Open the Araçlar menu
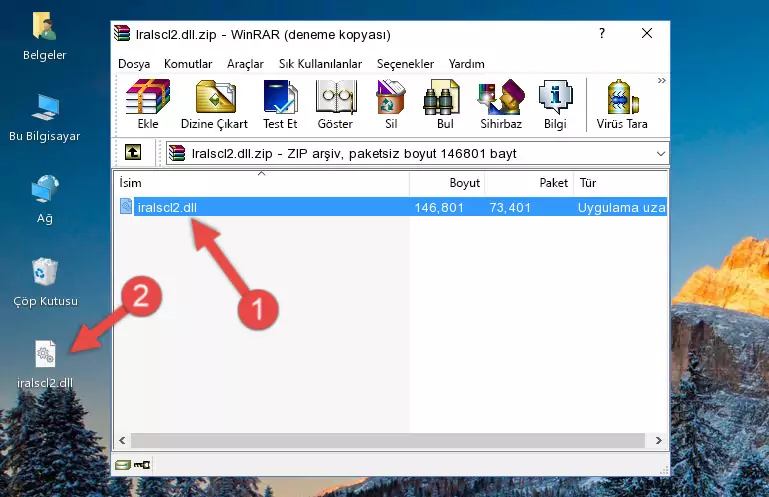 pyautogui.click(x=245, y=64)
